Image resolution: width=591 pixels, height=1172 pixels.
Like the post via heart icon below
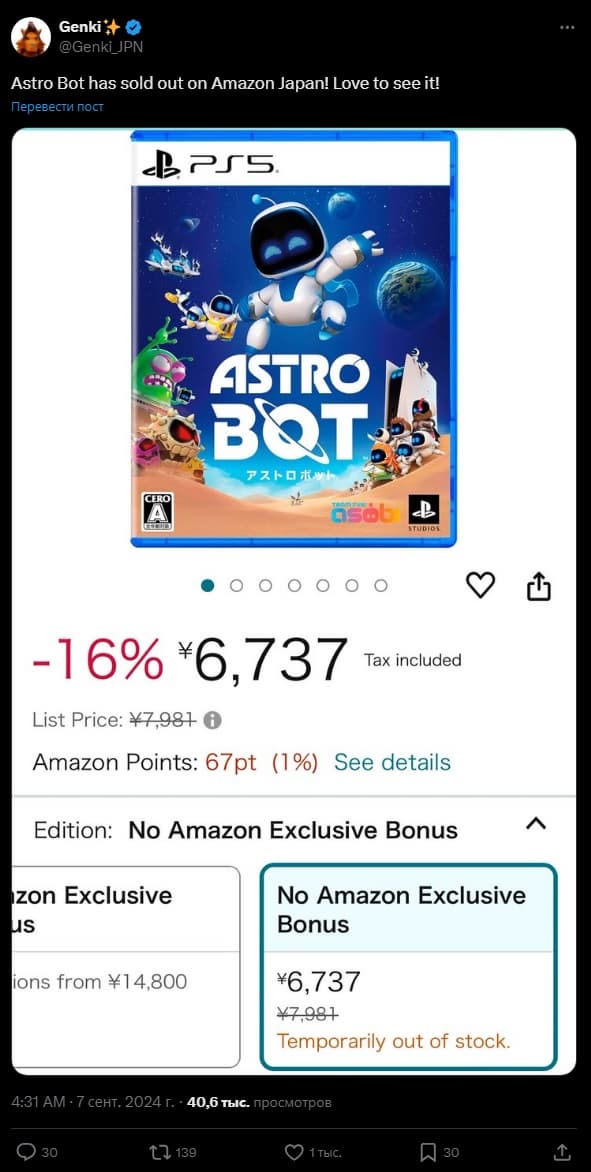coord(294,1151)
